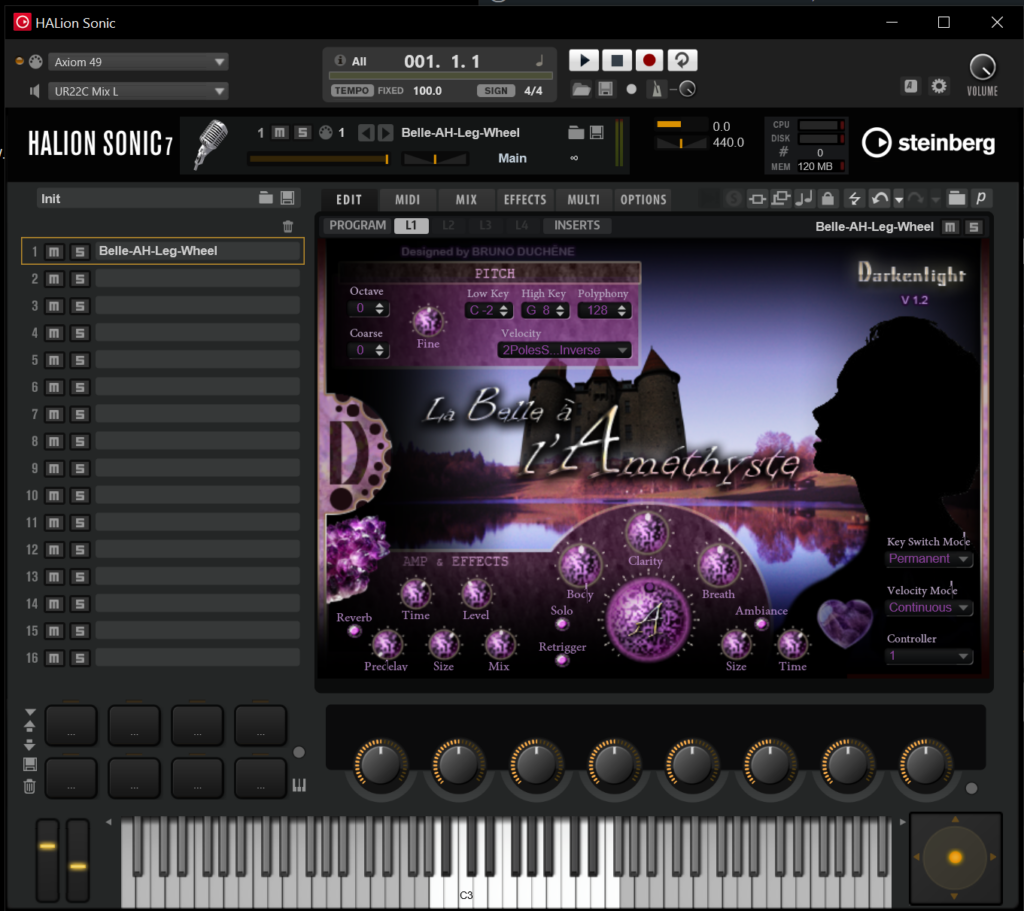Click the folder icon in edit toolbar

(x=956, y=199)
